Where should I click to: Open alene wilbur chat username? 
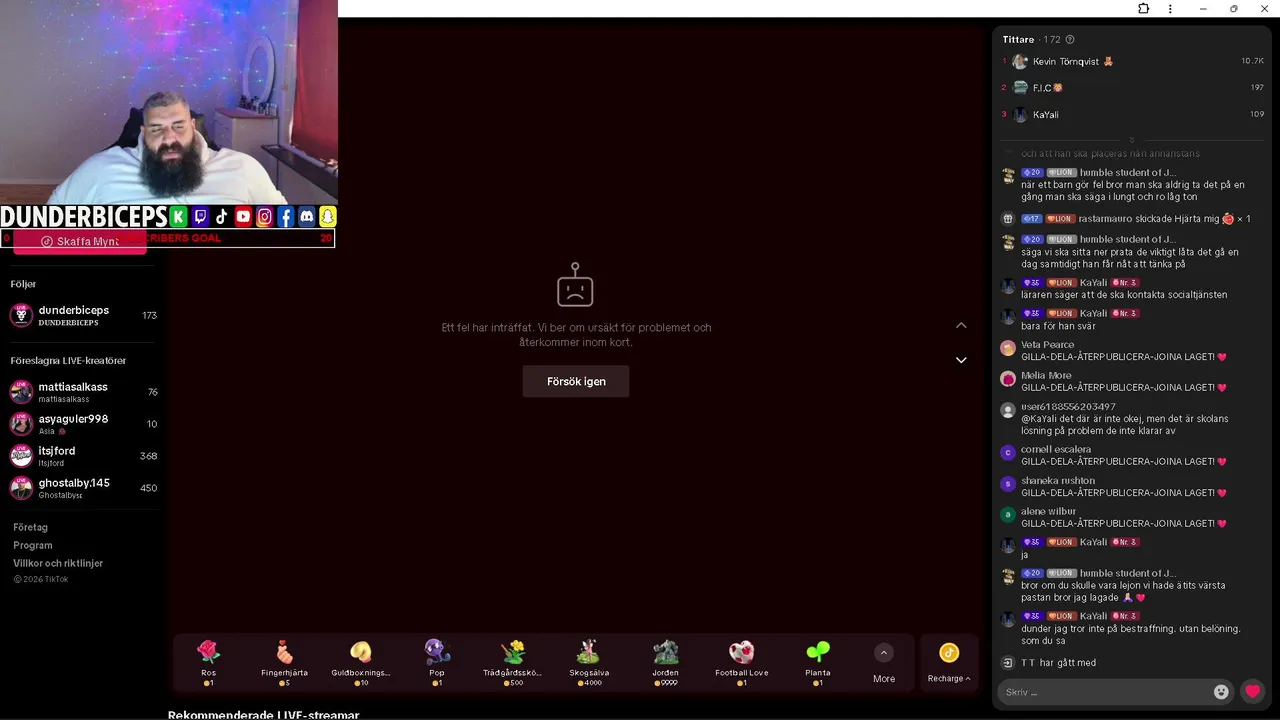(1048, 512)
